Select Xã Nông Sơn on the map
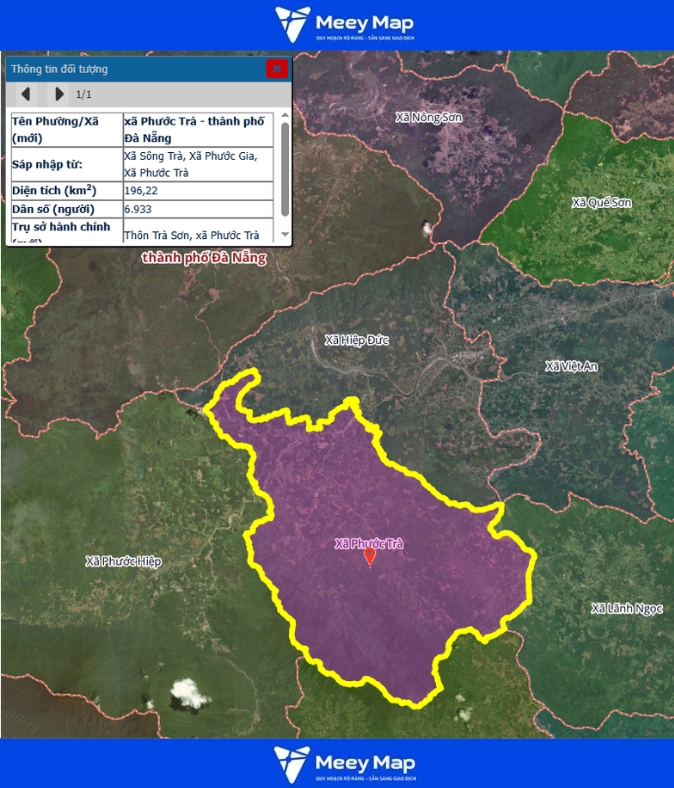Image resolution: width=674 pixels, height=788 pixels. [x=431, y=118]
